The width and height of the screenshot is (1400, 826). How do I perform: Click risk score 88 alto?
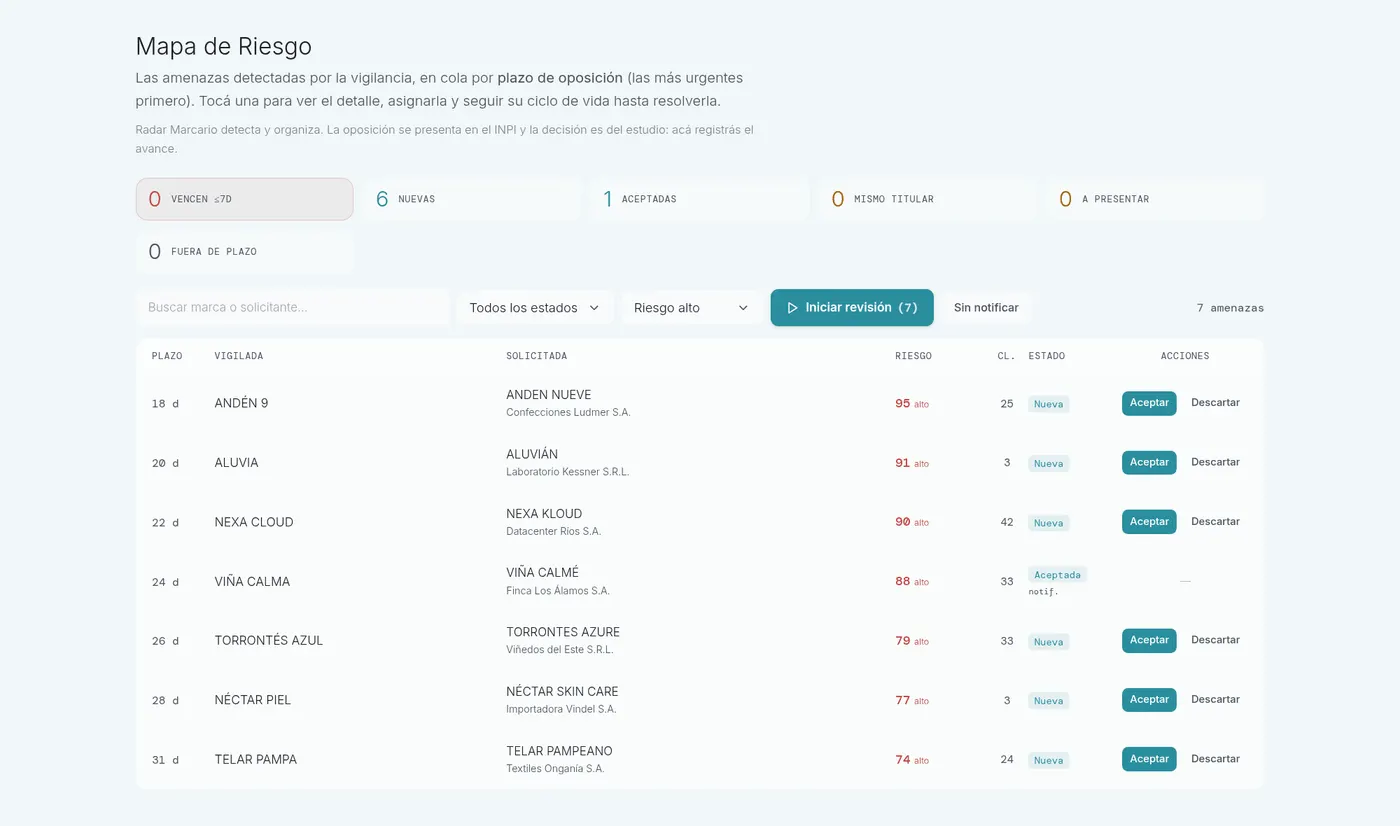click(x=912, y=582)
